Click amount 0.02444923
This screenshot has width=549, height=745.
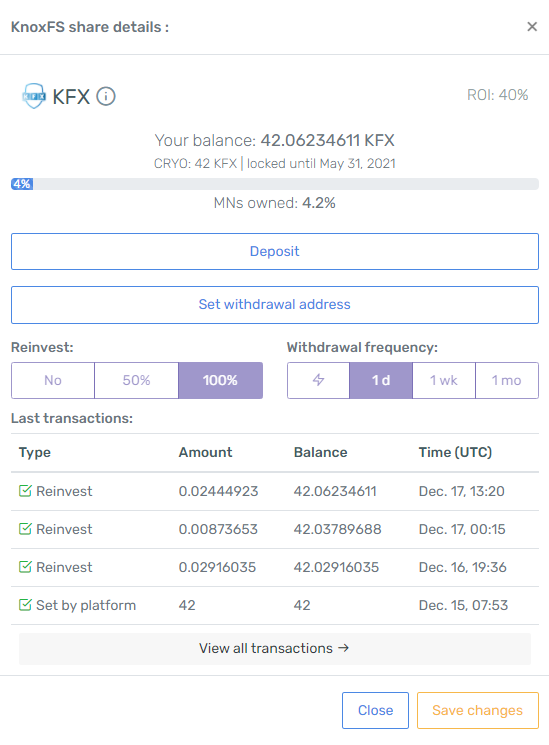(x=218, y=491)
